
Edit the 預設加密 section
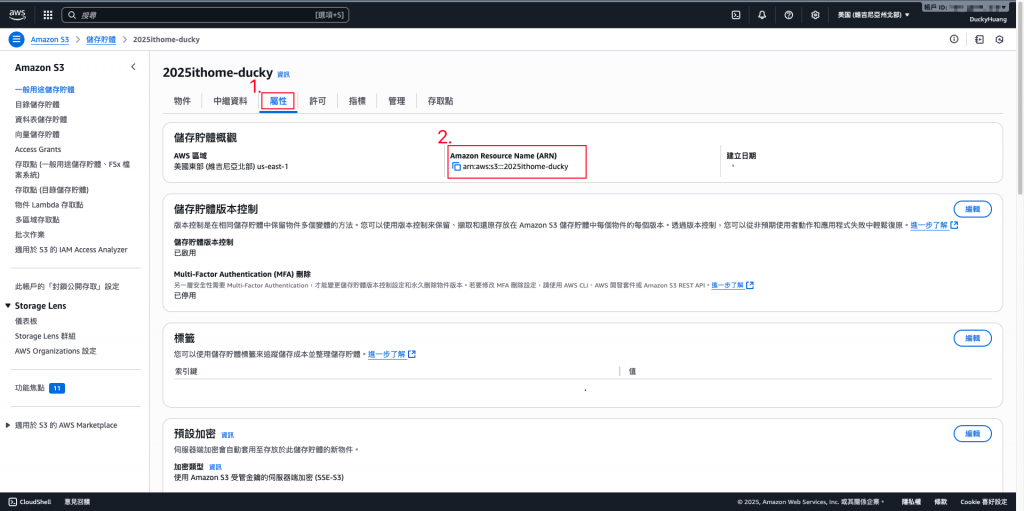coord(972,433)
